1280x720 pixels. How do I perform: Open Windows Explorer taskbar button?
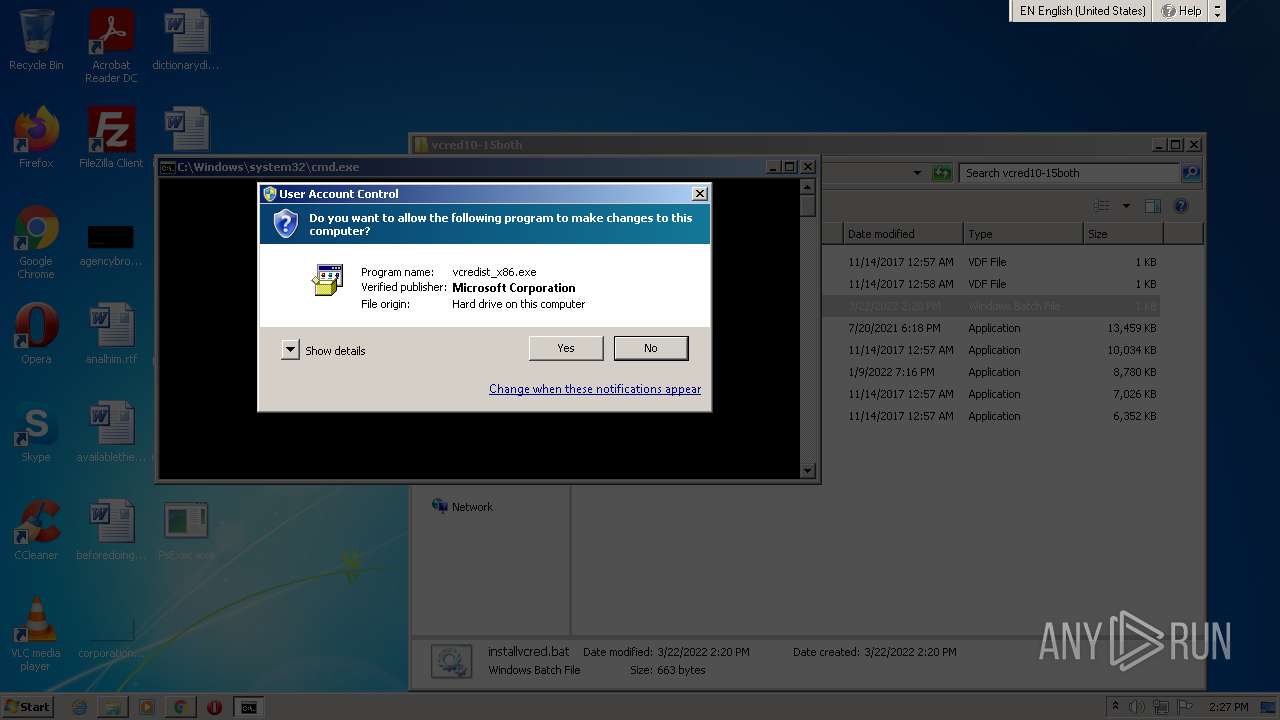pos(113,707)
